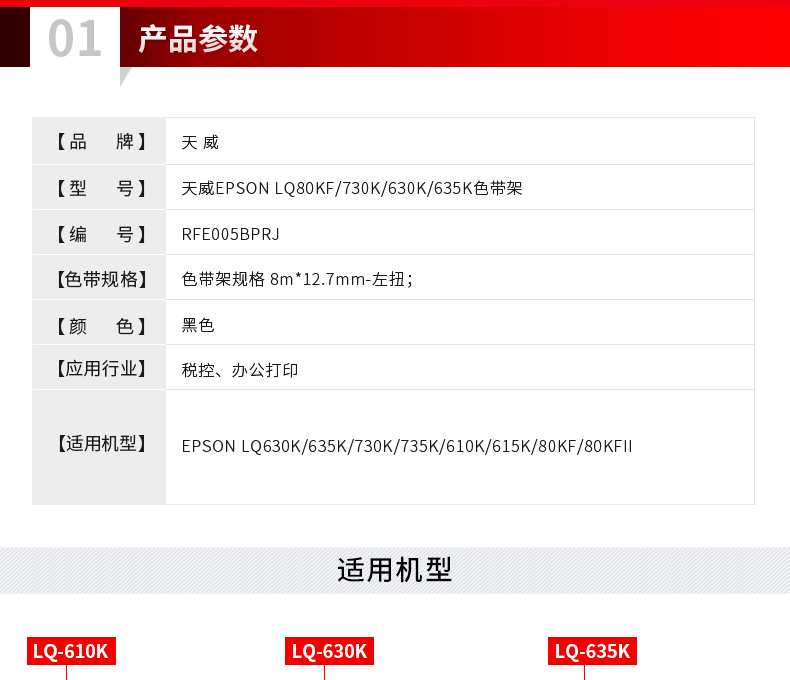Viewport: 790px width, 680px height.
Task: Click the 【适用机型】 label cell
Action: coord(99,447)
